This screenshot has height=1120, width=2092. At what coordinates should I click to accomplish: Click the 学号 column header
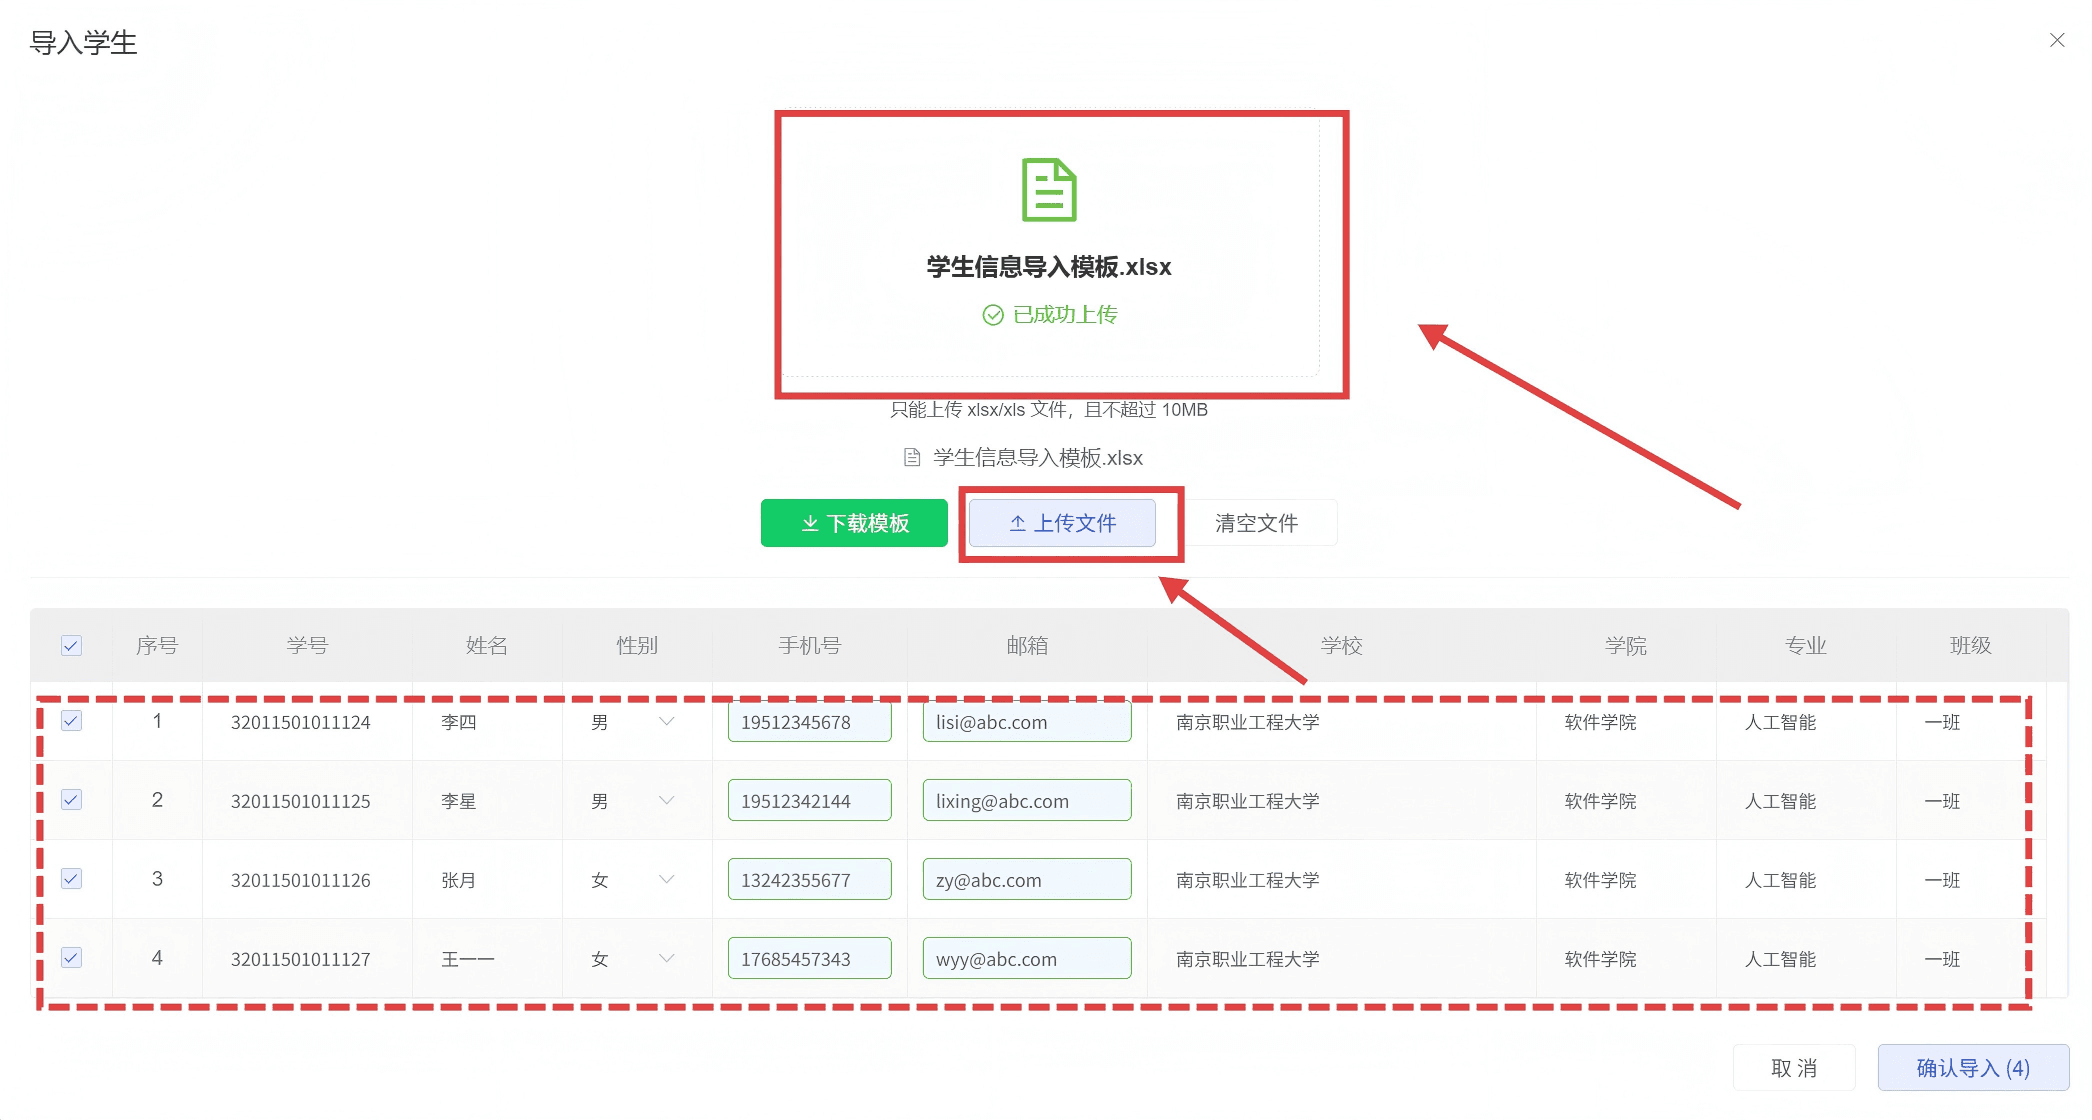point(307,645)
